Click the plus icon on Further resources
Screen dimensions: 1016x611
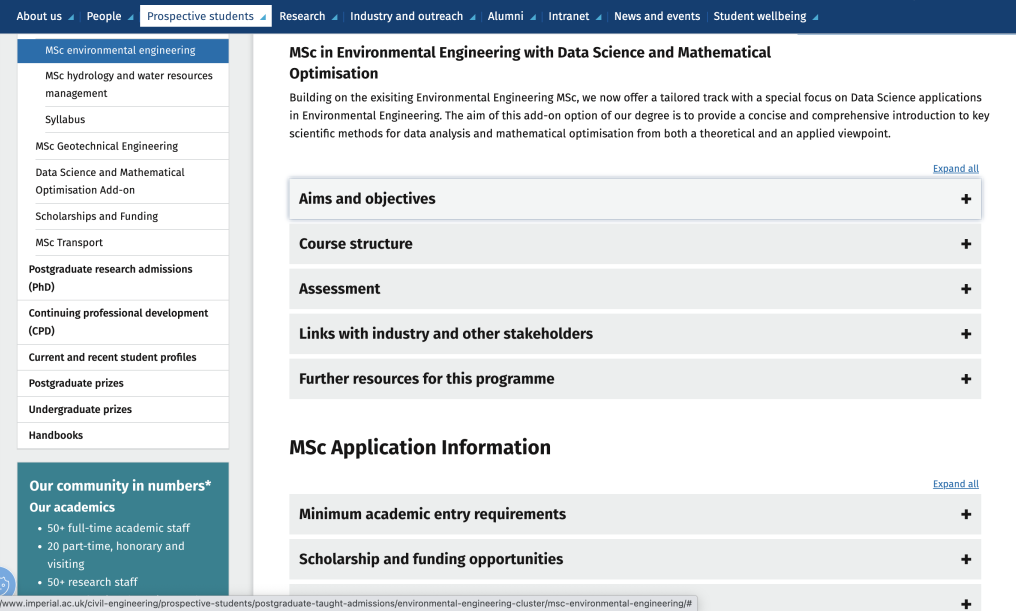pyautogui.click(x=966, y=379)
